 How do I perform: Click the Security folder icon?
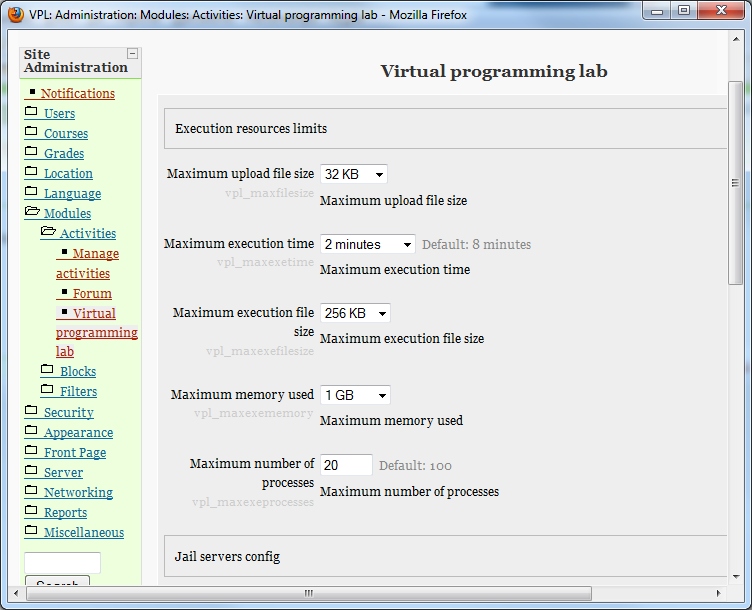point(31,411)
